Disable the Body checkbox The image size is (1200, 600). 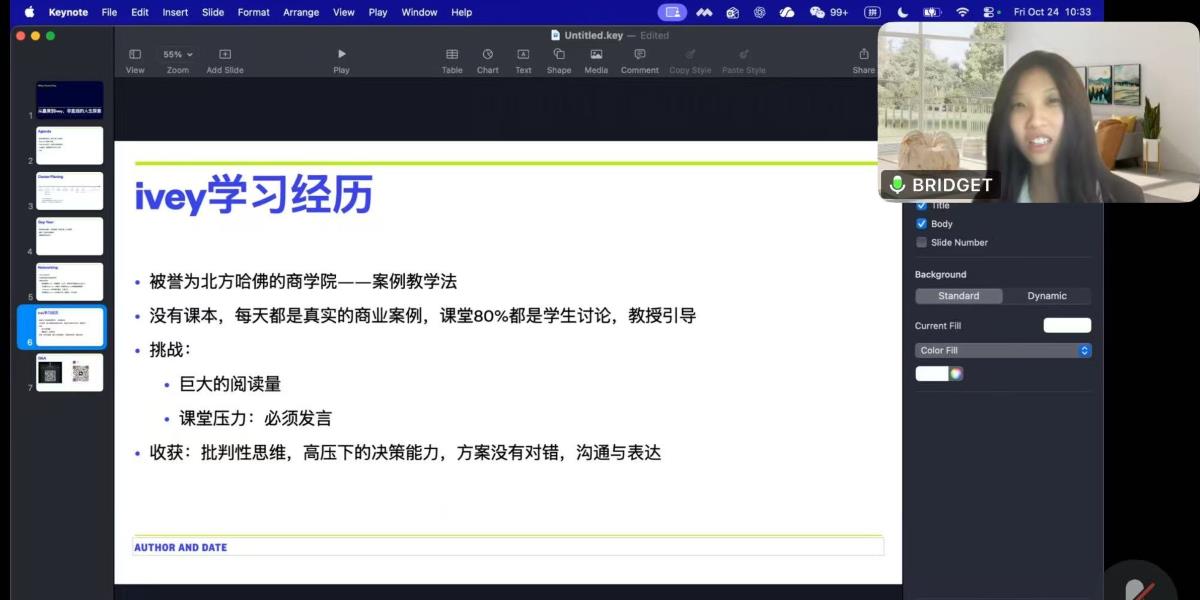tap(922, 223)
